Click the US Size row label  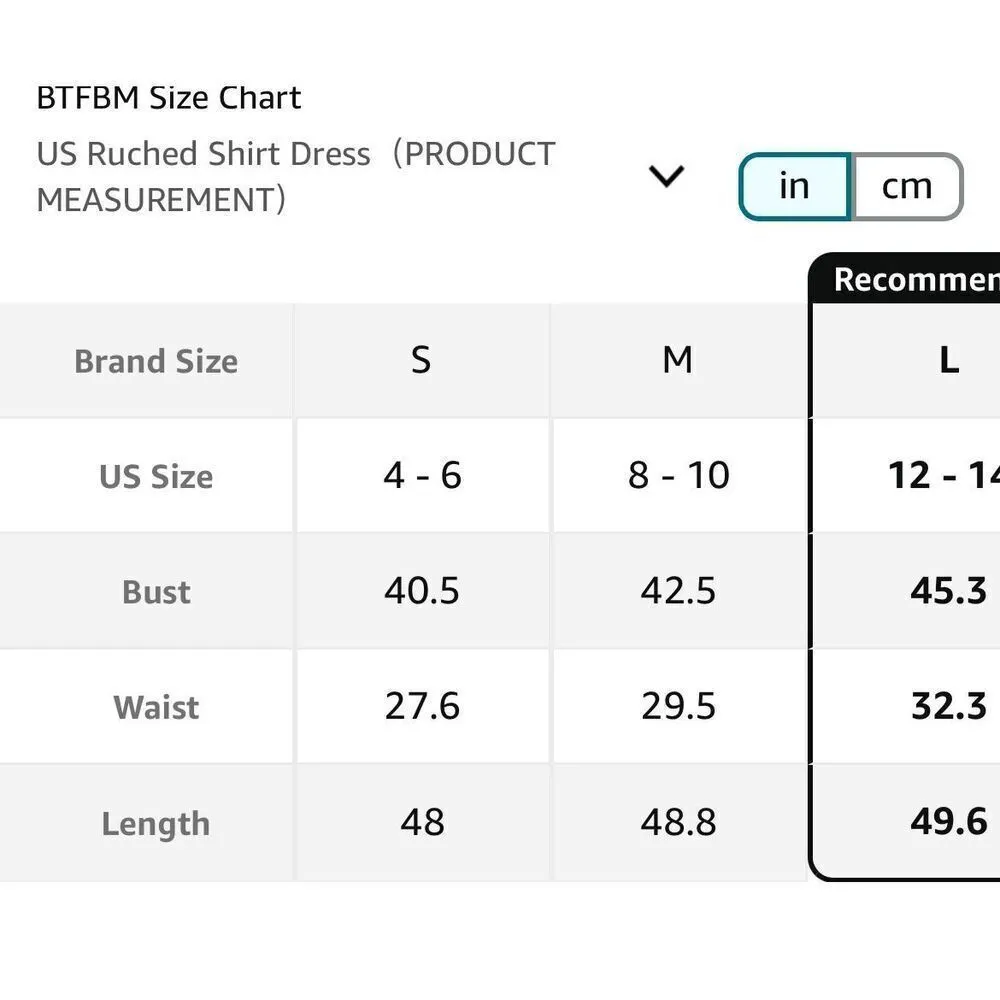click(156, 476)
